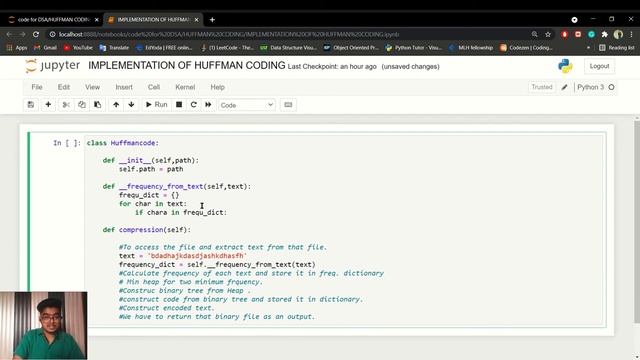
Task: Open the Translate bookmark
Action: point(114,48)
